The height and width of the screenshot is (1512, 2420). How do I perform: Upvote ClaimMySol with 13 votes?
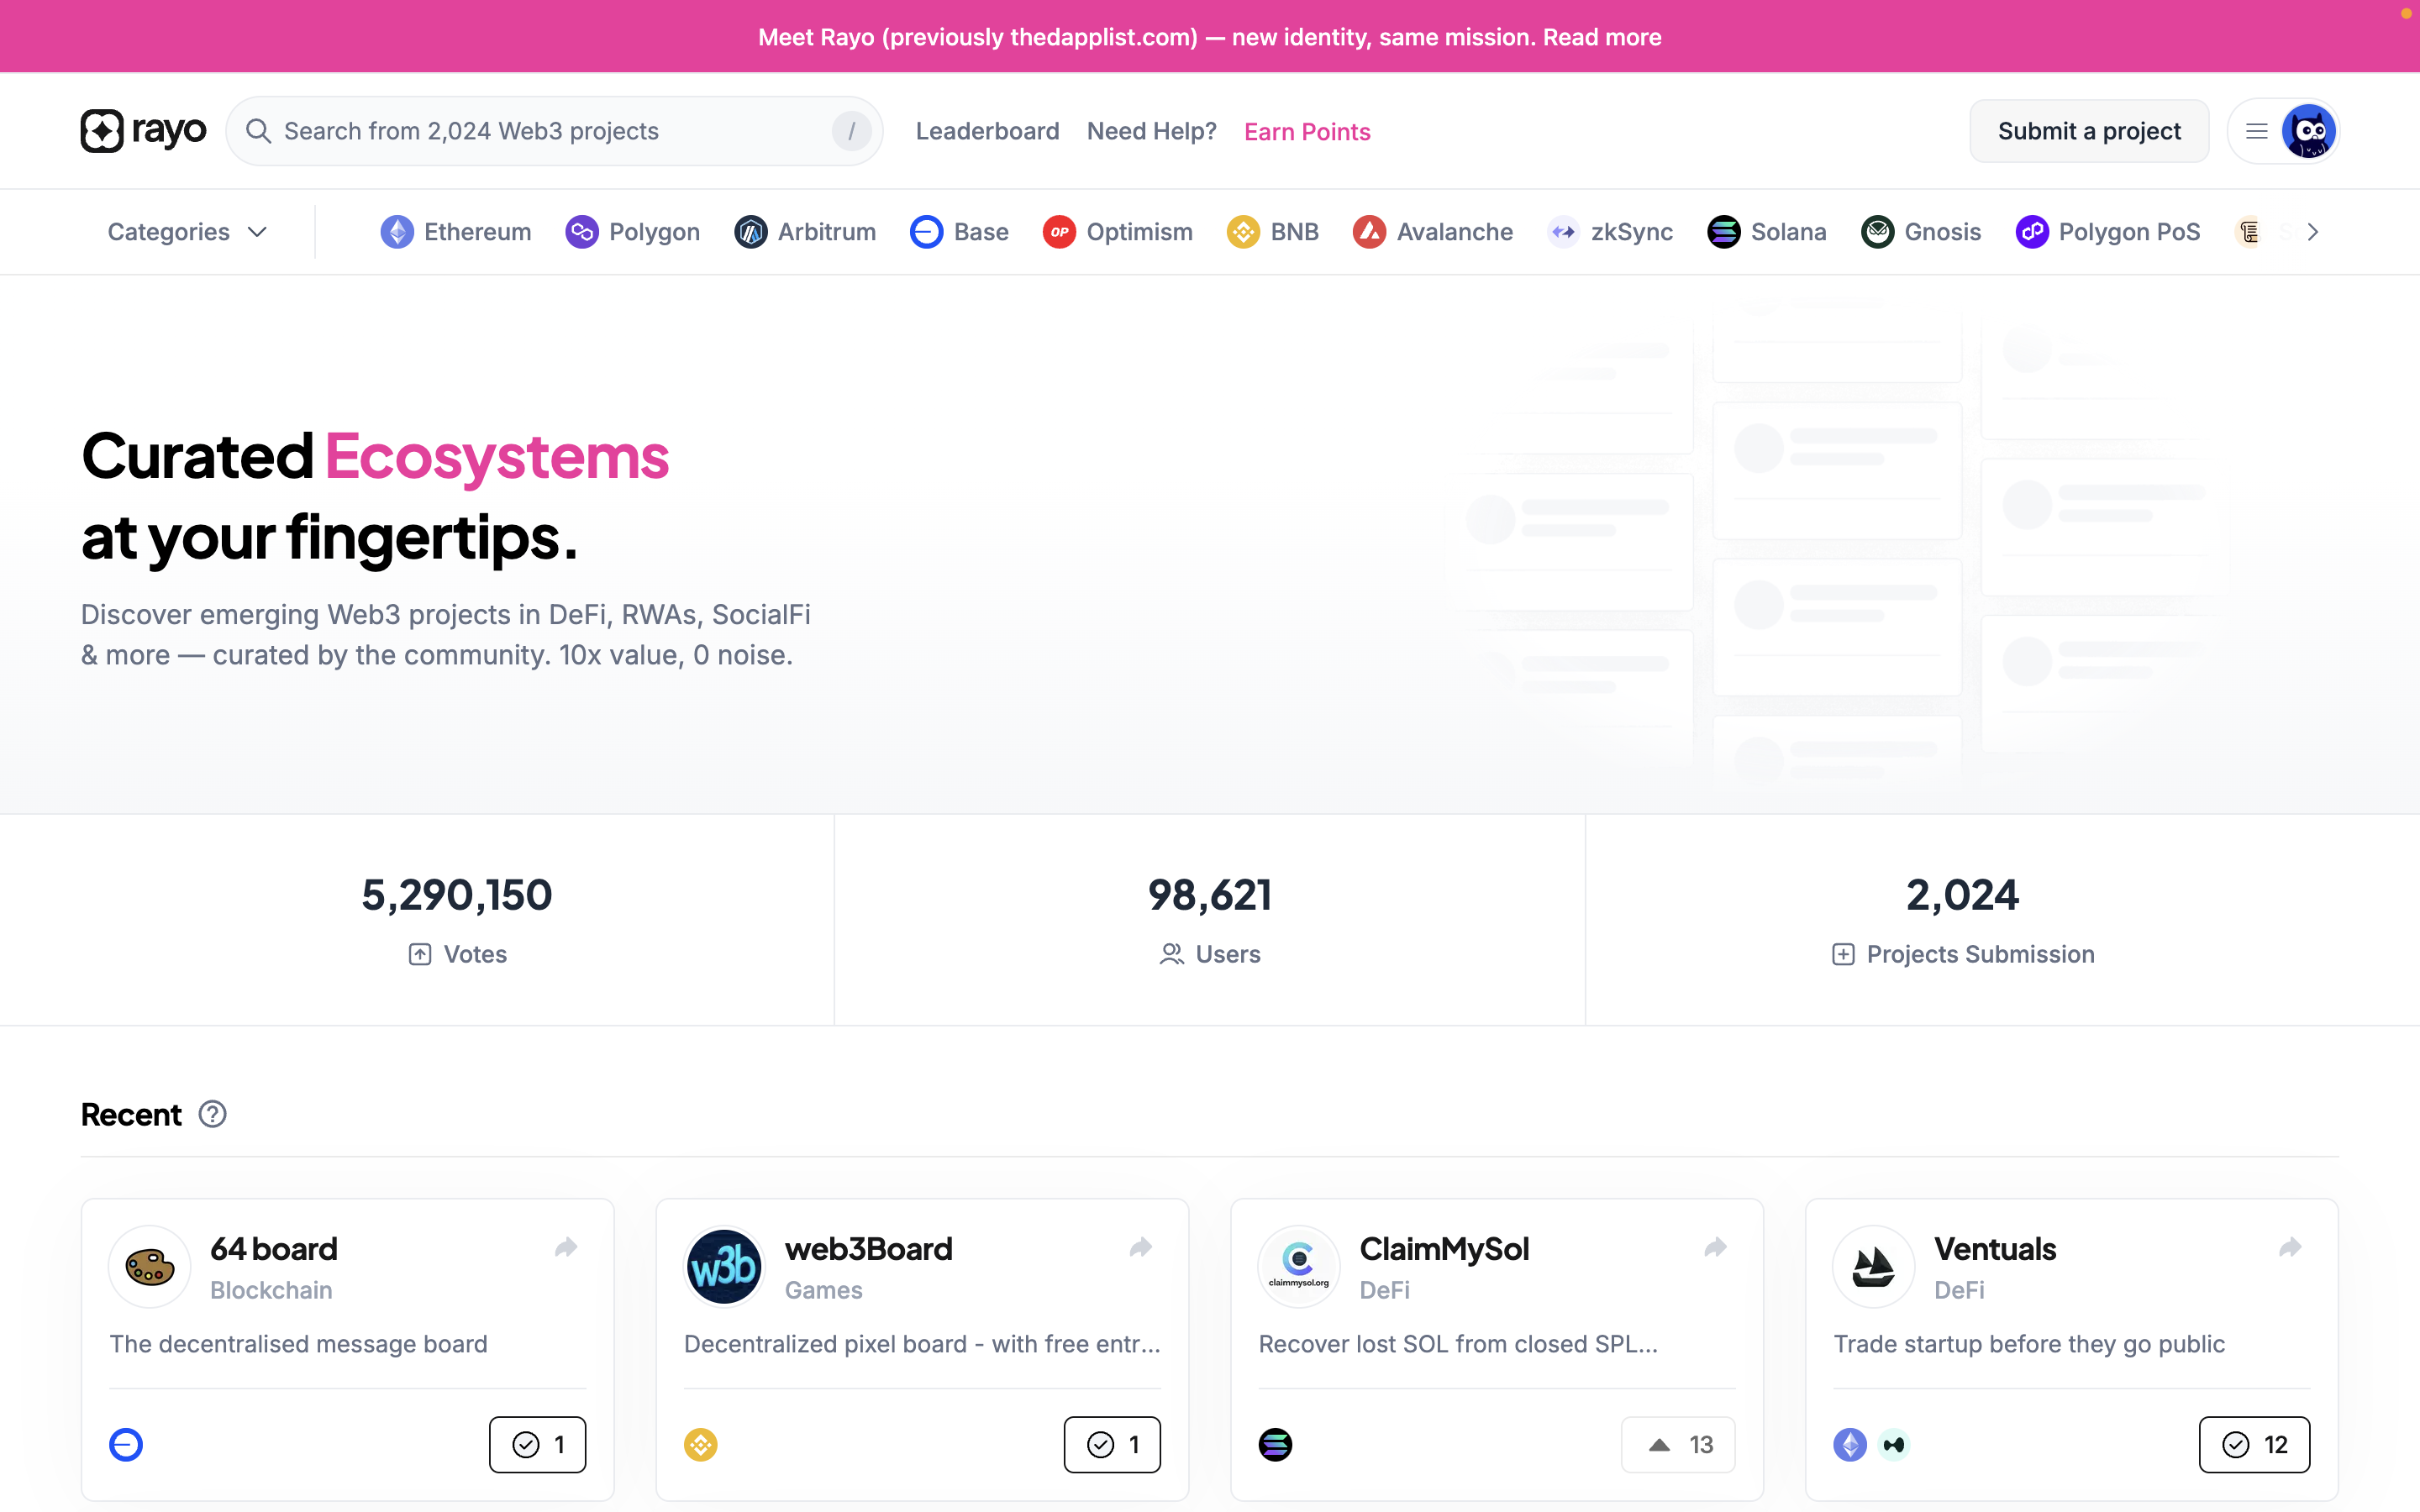coord(1678,1444)
